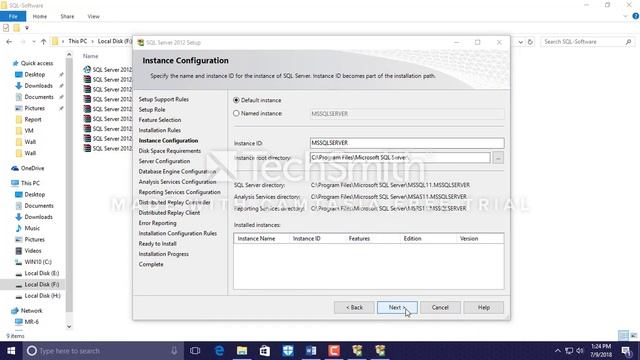Browse for the instance root directory

[498, 158]
